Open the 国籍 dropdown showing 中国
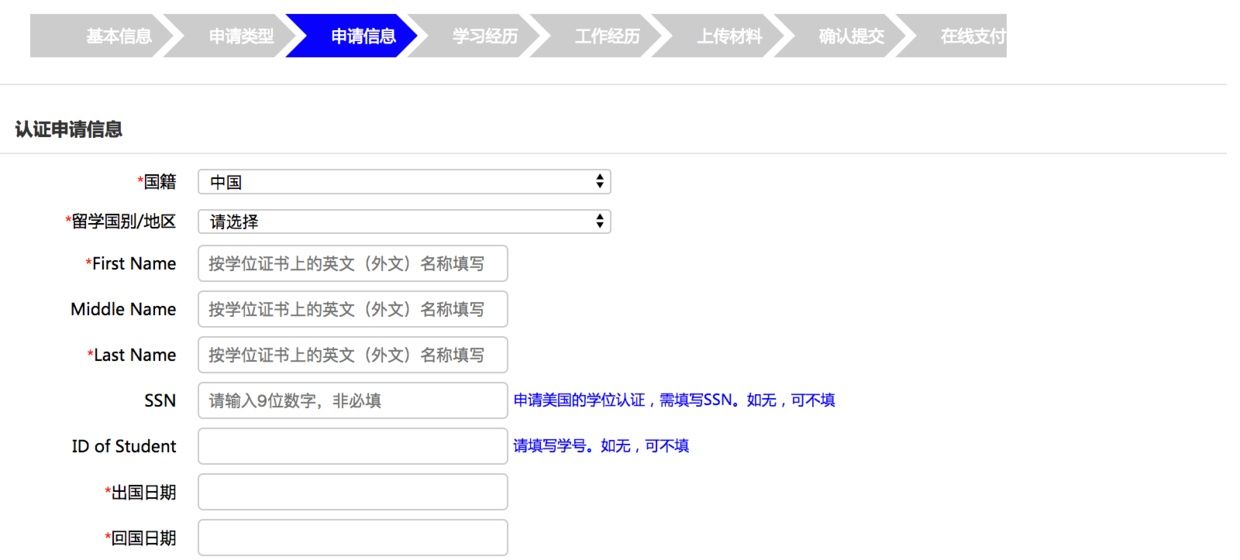Viewport: 1240px width, 560px height. [404, 182]
